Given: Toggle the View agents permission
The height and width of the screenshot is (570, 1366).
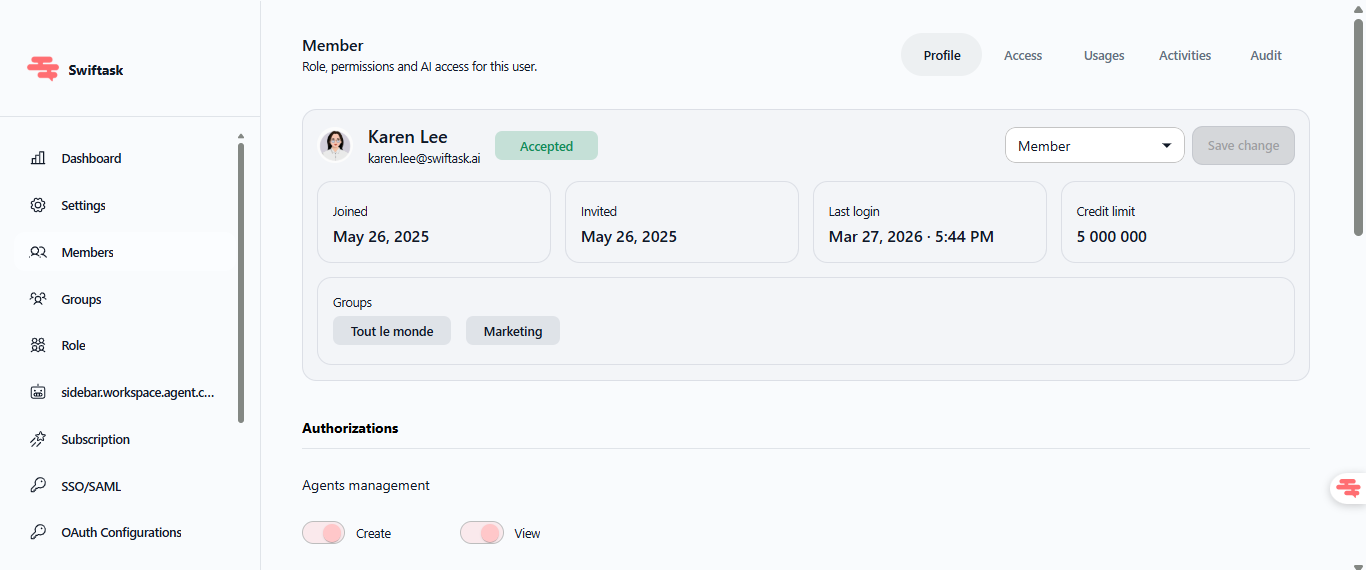Looking at the screenshot, I should [481, 533].
